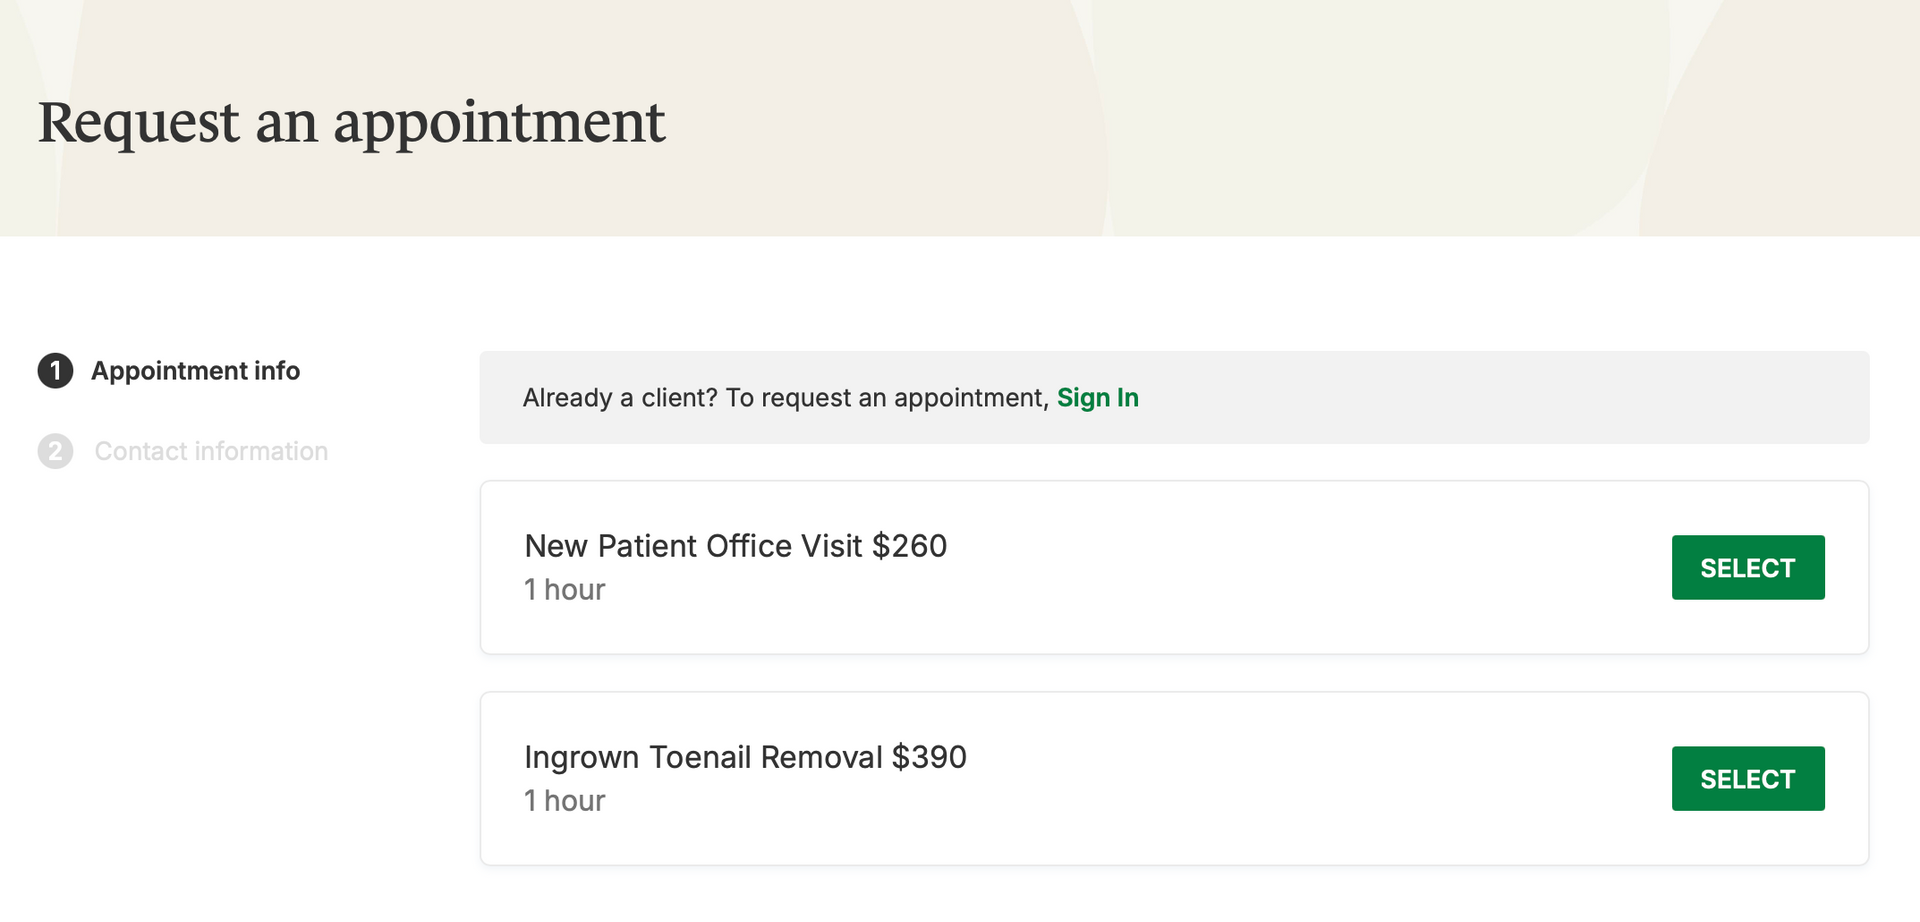Follow the Sign In link

[1097, 398]
